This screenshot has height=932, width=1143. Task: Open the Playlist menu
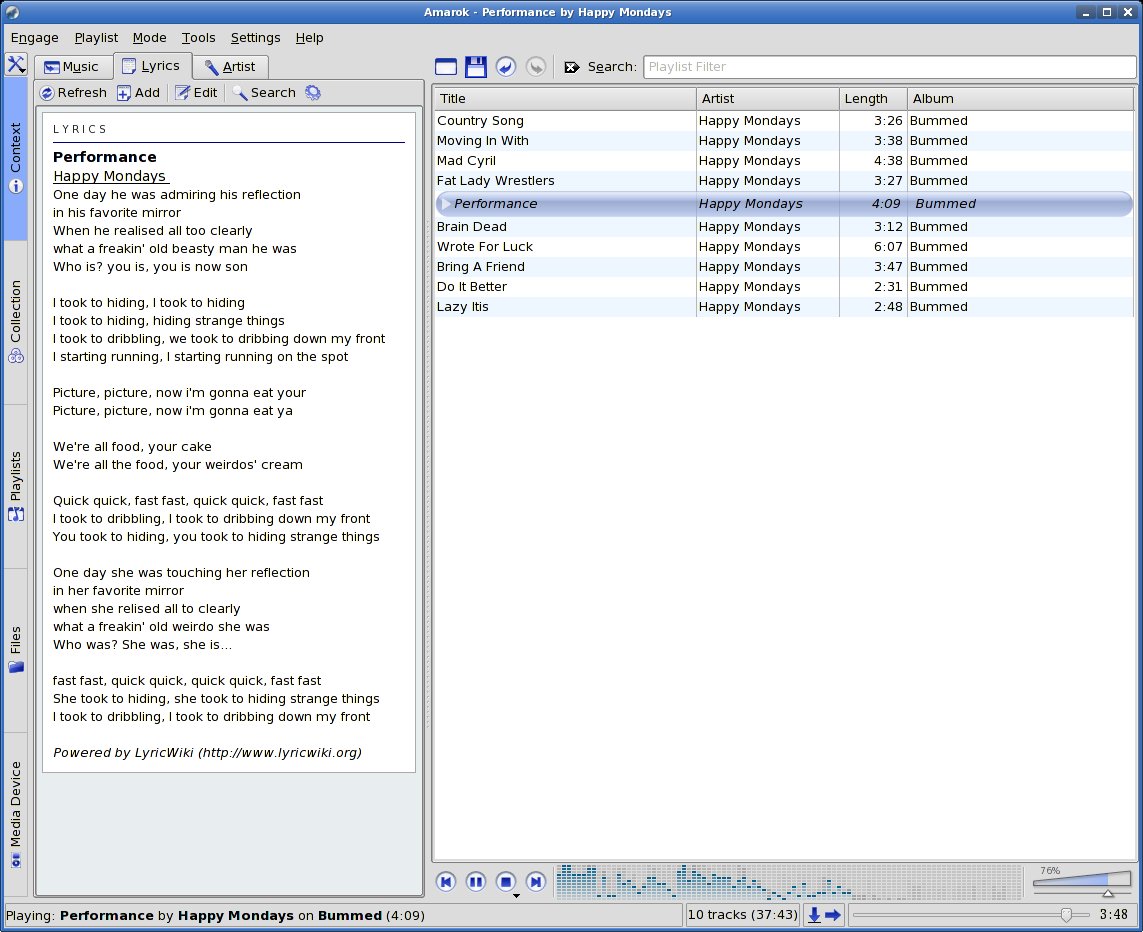click(x=96, y=38)
